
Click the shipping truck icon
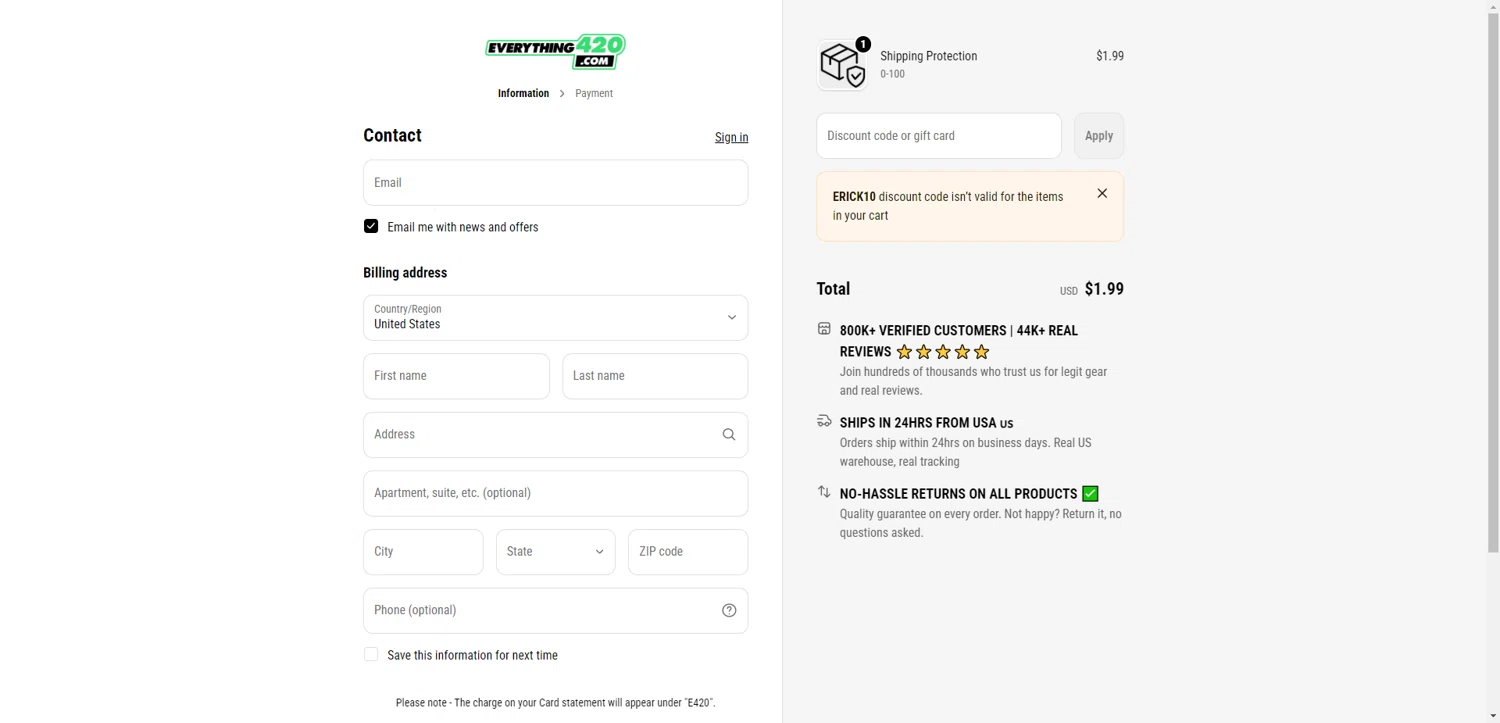pyautogui.click(x=824, y=421)
